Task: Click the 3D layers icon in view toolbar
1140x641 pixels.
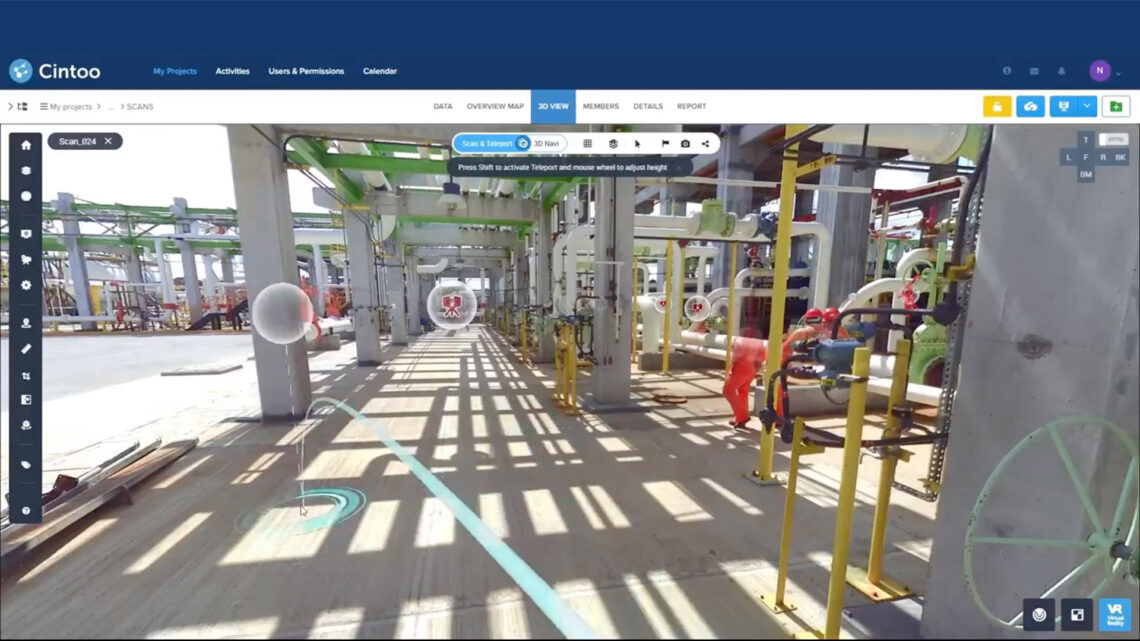Action: click(614, 144)
